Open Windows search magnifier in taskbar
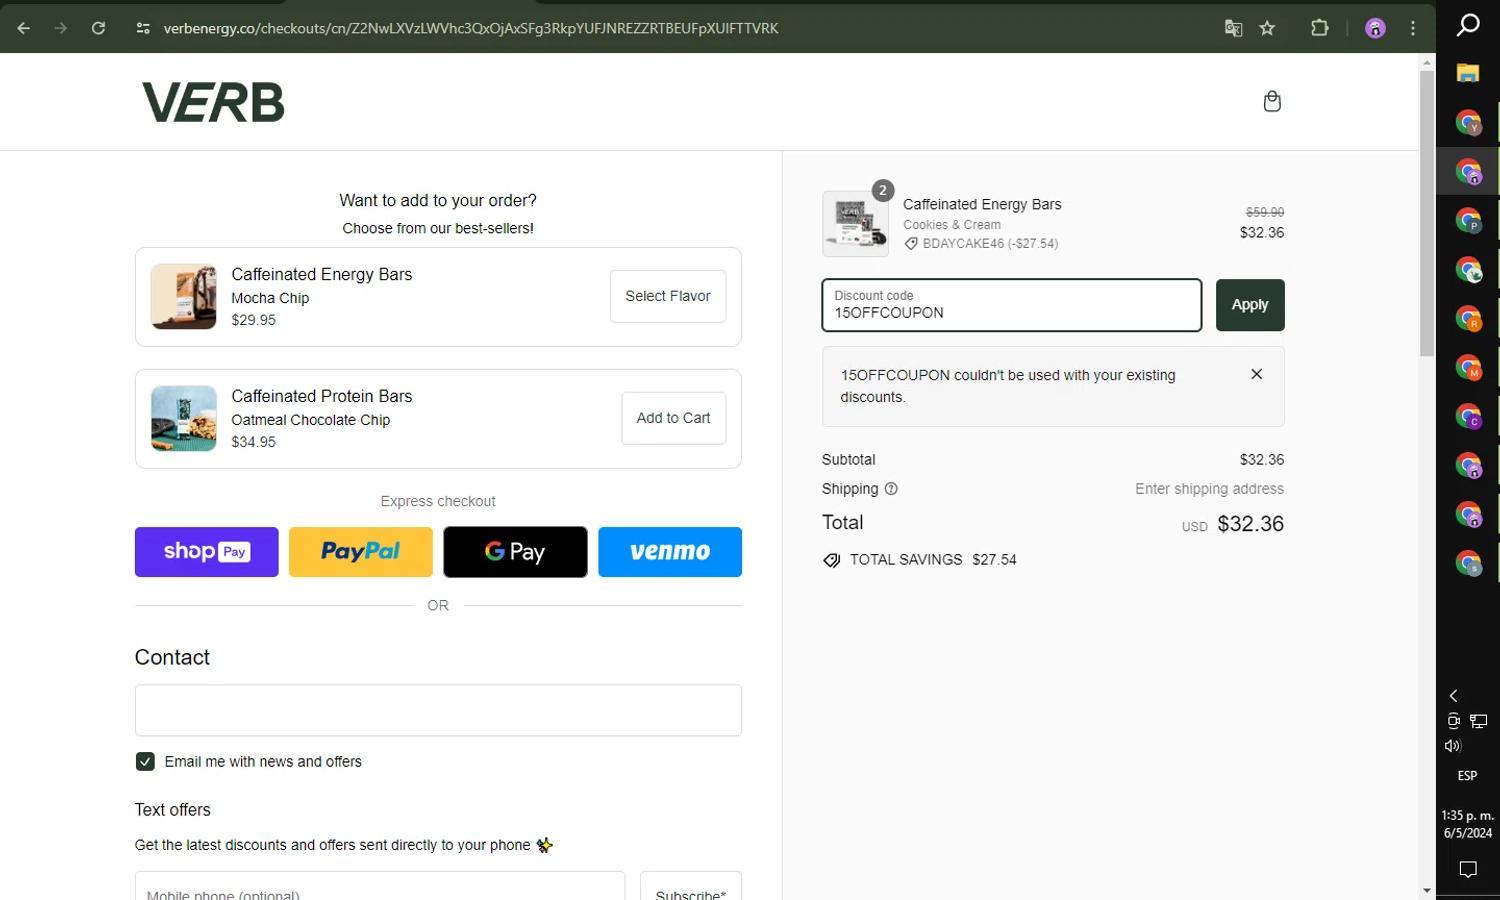1500x900 pixels. point(1468,24)
